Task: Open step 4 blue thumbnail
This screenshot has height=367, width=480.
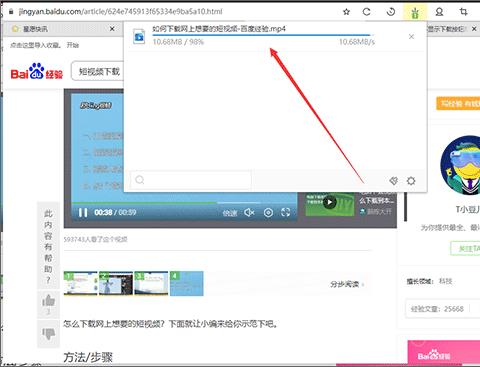Action: coord(186,283)
